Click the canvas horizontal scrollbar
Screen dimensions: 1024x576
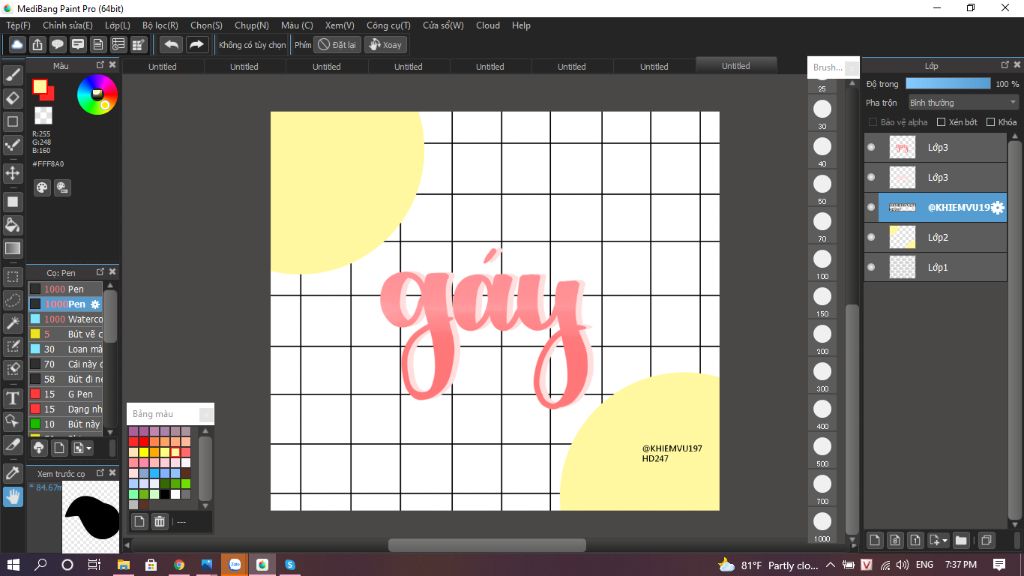487,545
